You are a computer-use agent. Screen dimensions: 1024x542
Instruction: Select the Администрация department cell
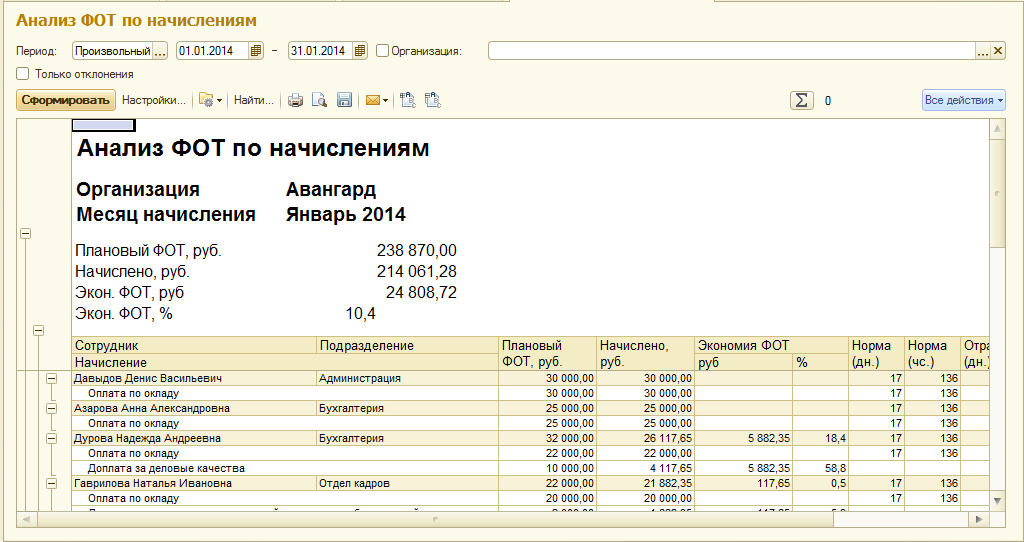point(408,378)
